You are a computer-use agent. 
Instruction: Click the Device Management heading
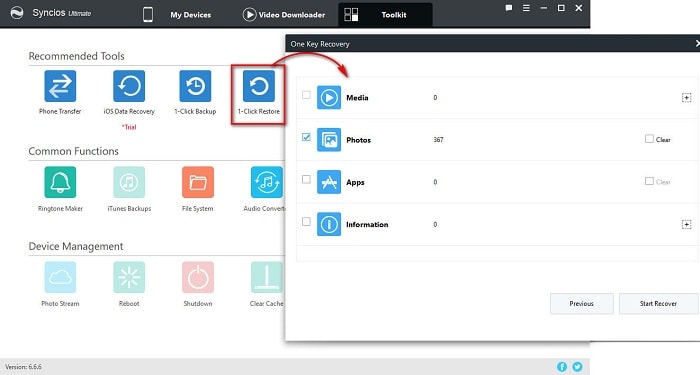tap(76, 246)
